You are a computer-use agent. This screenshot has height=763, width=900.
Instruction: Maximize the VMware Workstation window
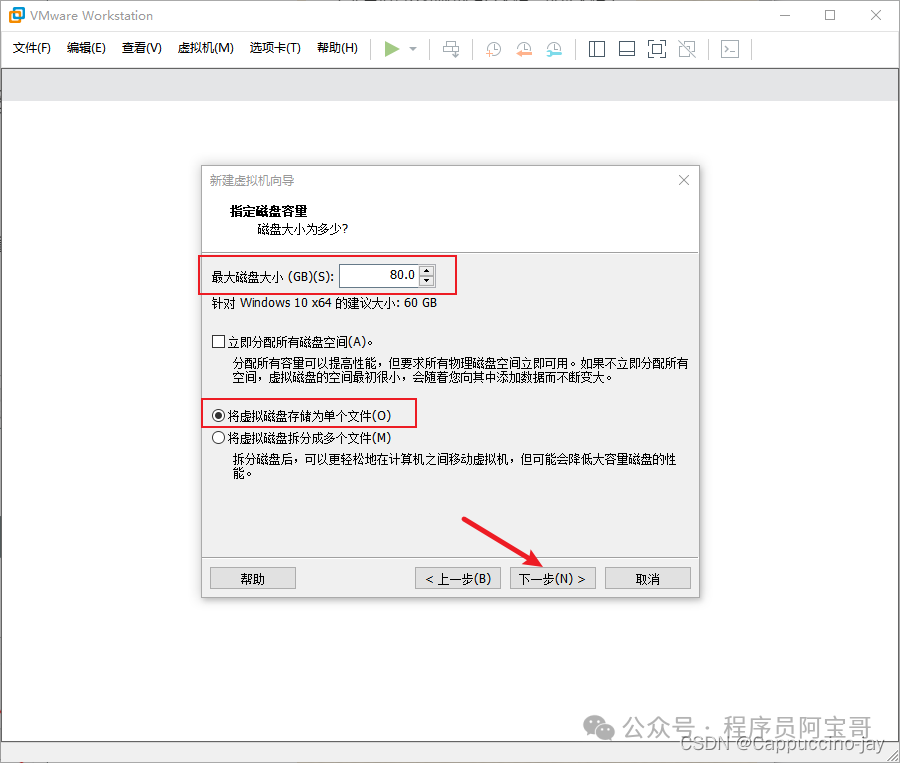(x=830, y=16)
